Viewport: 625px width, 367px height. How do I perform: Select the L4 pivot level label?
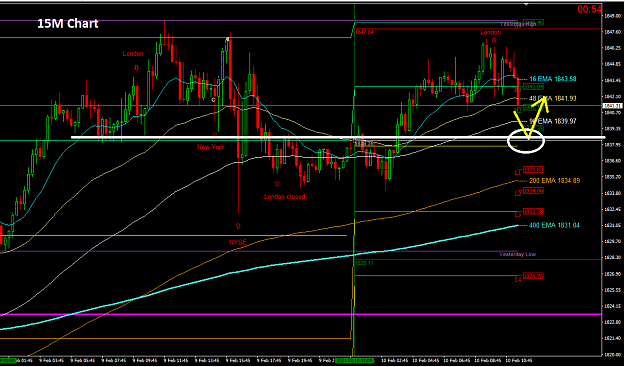click(518, 280)
